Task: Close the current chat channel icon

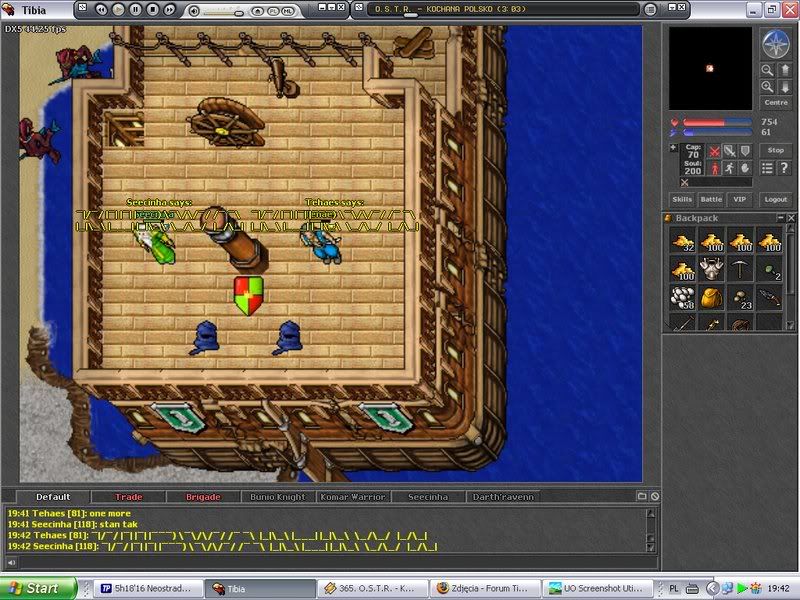Action: tap(655, 496)
